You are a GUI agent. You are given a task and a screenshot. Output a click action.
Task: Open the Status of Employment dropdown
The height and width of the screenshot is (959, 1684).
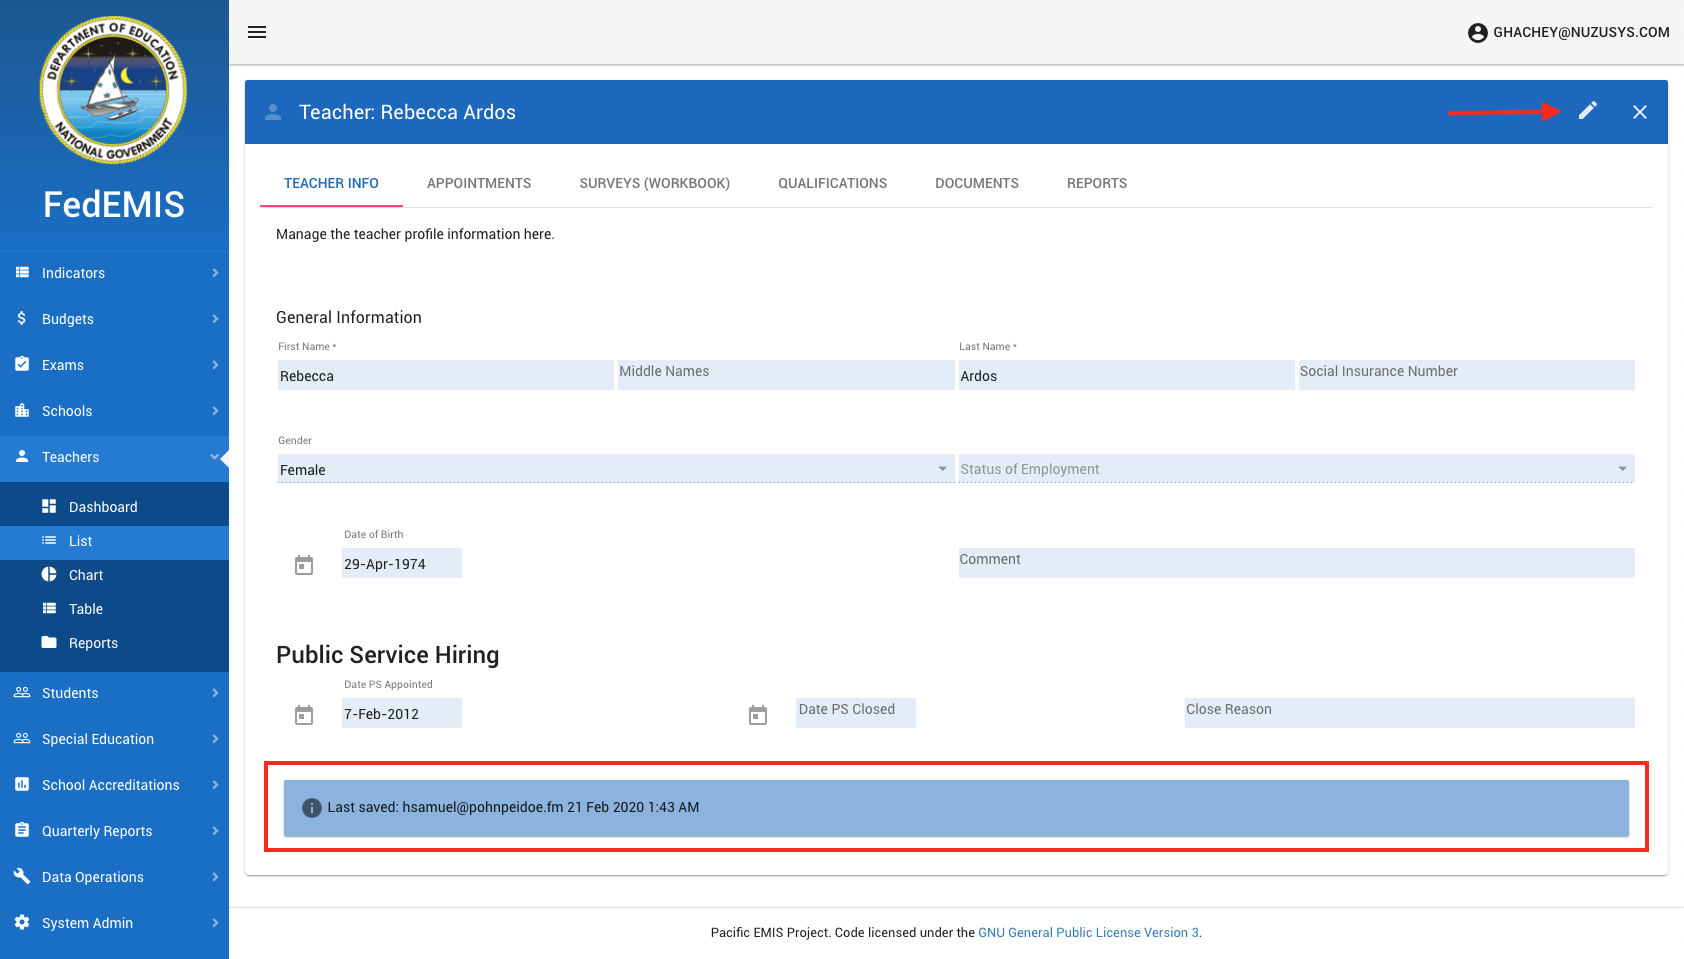(x=1295, y=469)
